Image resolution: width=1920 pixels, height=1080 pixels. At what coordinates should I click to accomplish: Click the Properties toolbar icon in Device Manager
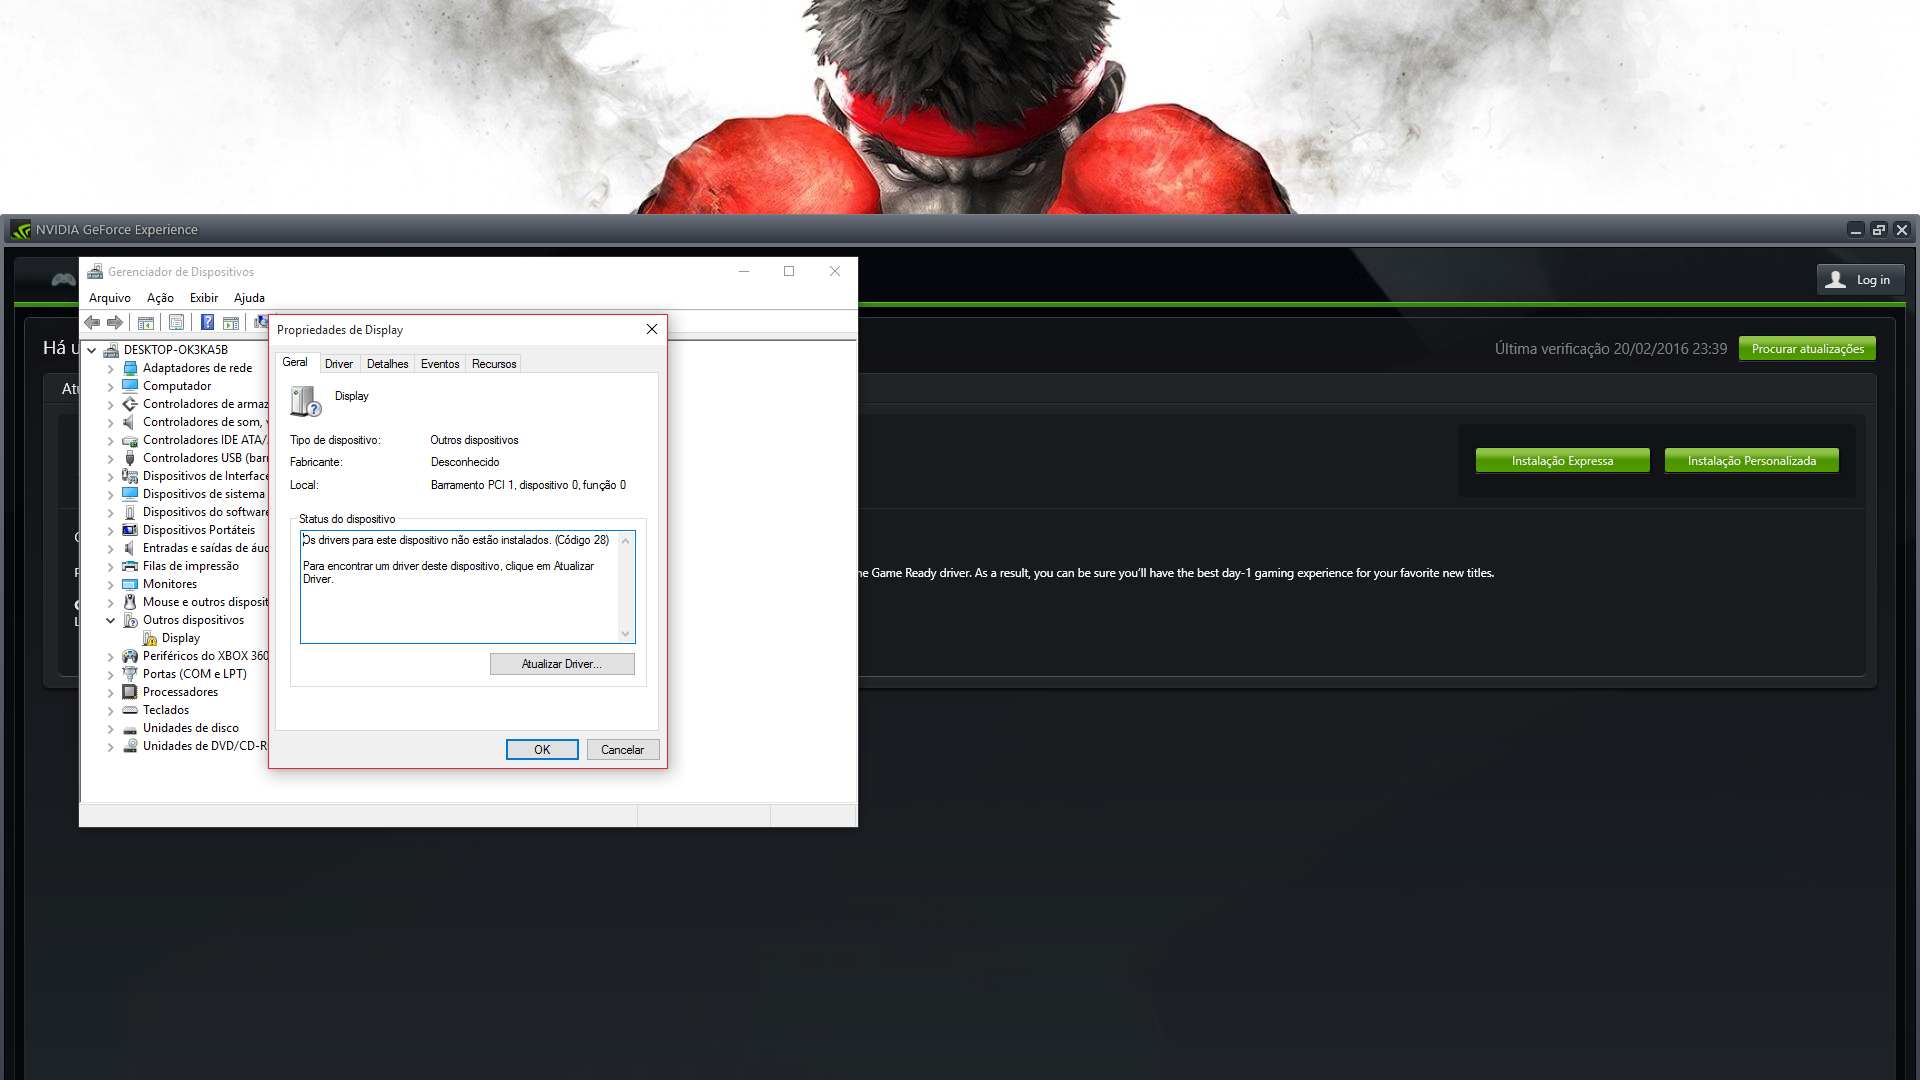[x=177, y=323]
